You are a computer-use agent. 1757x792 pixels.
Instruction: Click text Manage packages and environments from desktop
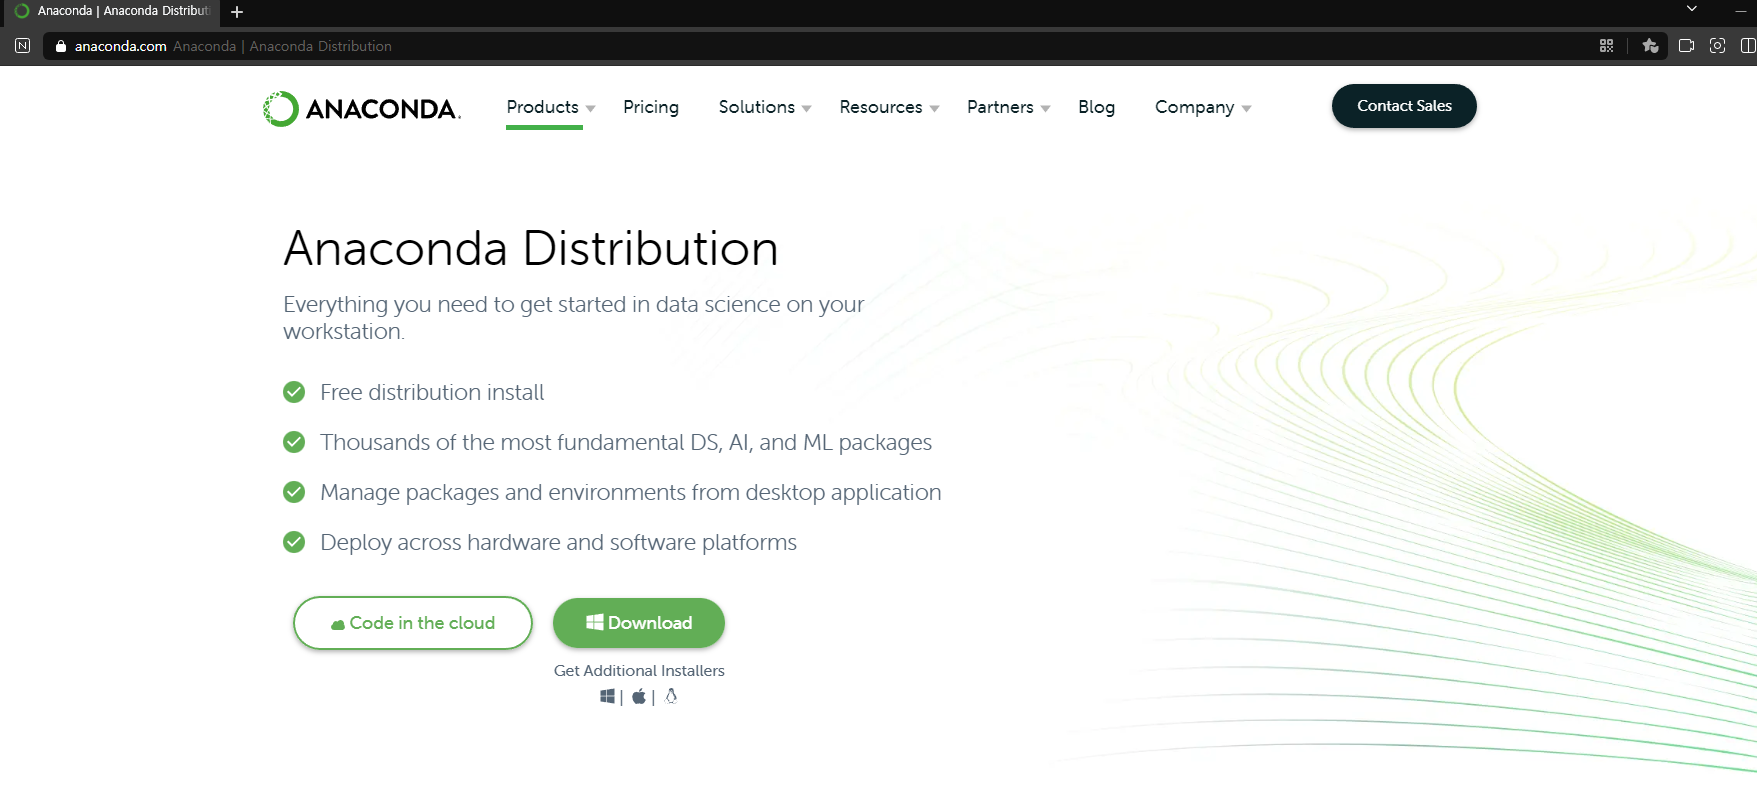631,492
